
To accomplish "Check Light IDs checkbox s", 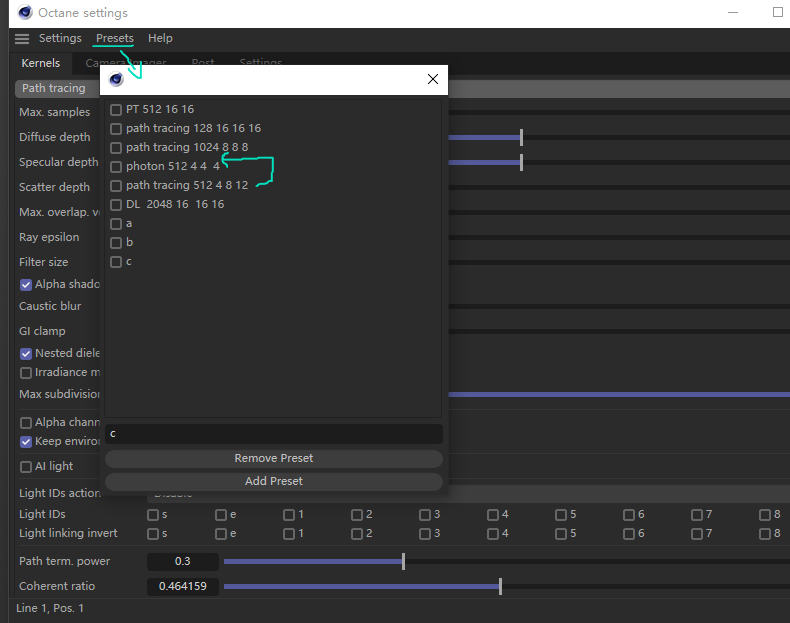I will pyautogui.click(x=153, y=515).
